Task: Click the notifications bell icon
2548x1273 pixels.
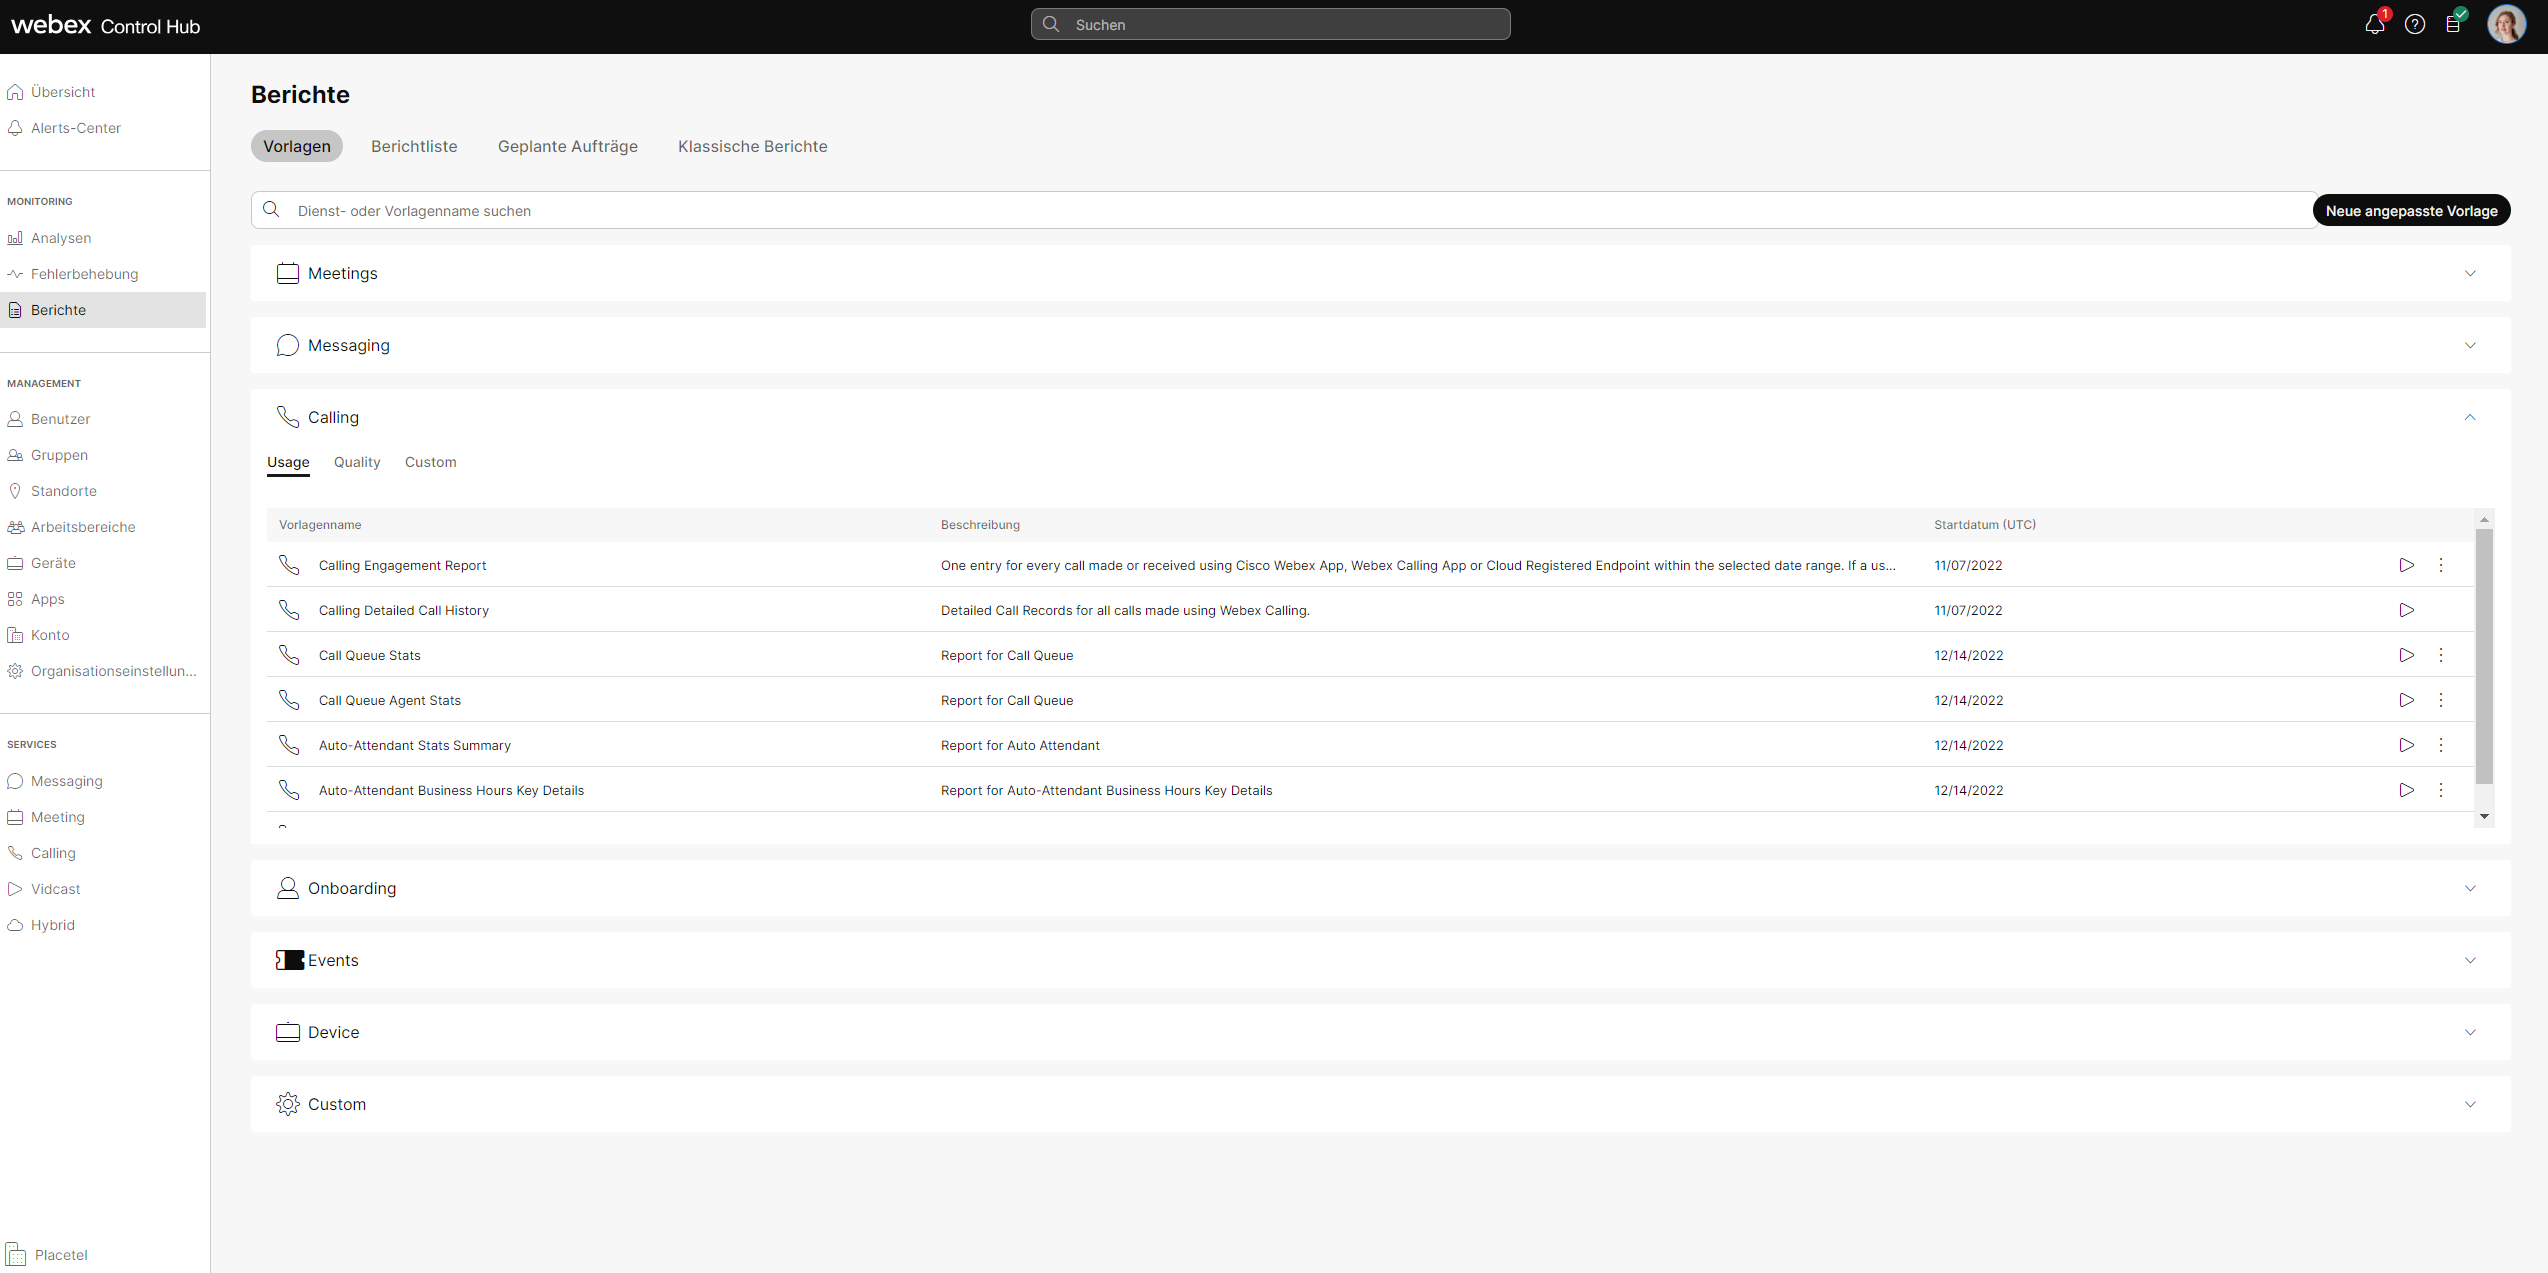Action: pos(2374,24)
